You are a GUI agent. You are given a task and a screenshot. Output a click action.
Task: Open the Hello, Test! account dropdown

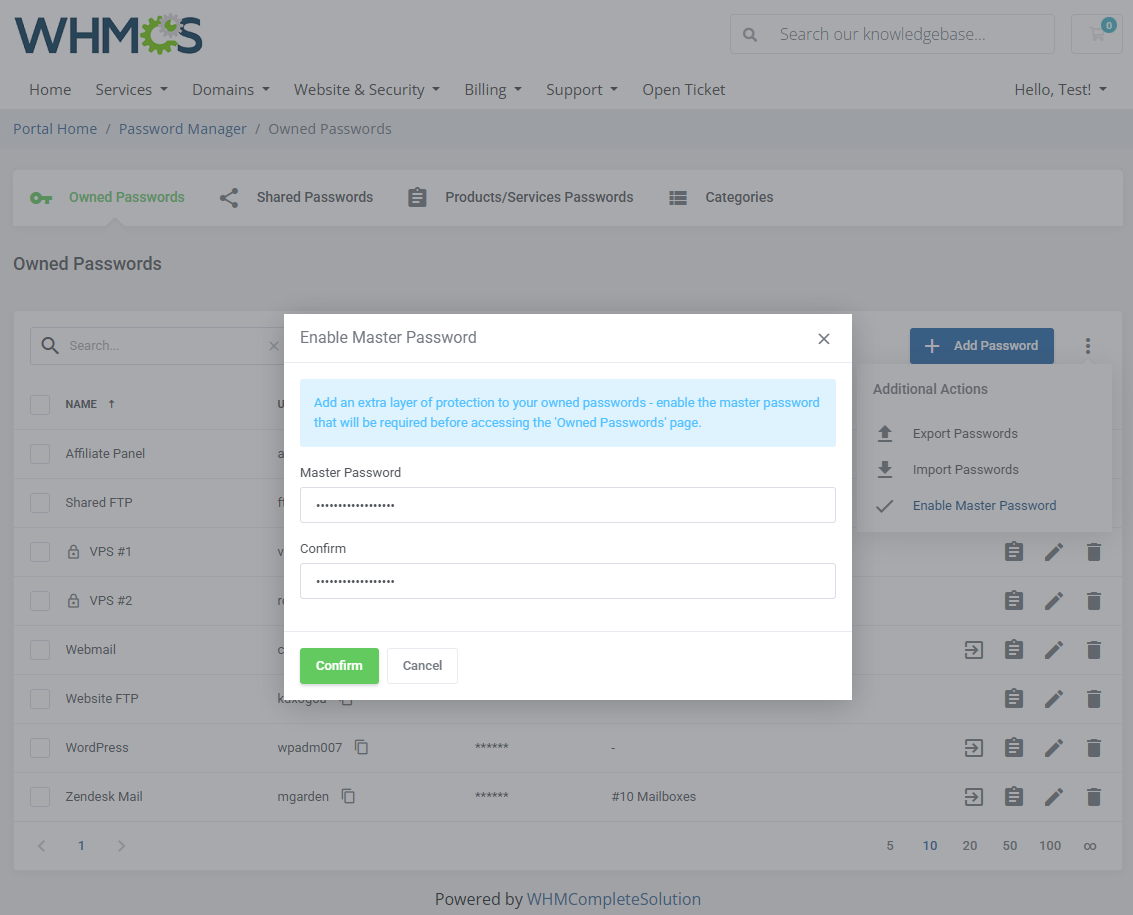pyautogui.click(x=1060, y=90)
